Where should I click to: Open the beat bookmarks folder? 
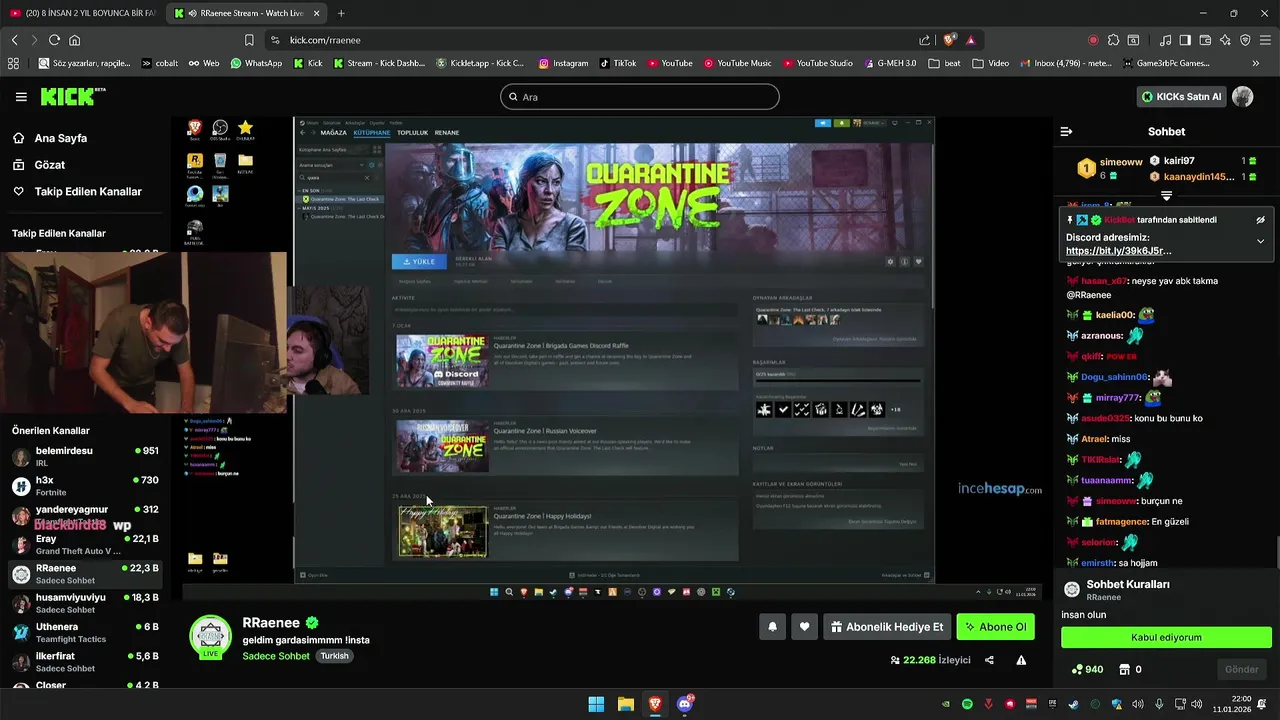point(944,63)
